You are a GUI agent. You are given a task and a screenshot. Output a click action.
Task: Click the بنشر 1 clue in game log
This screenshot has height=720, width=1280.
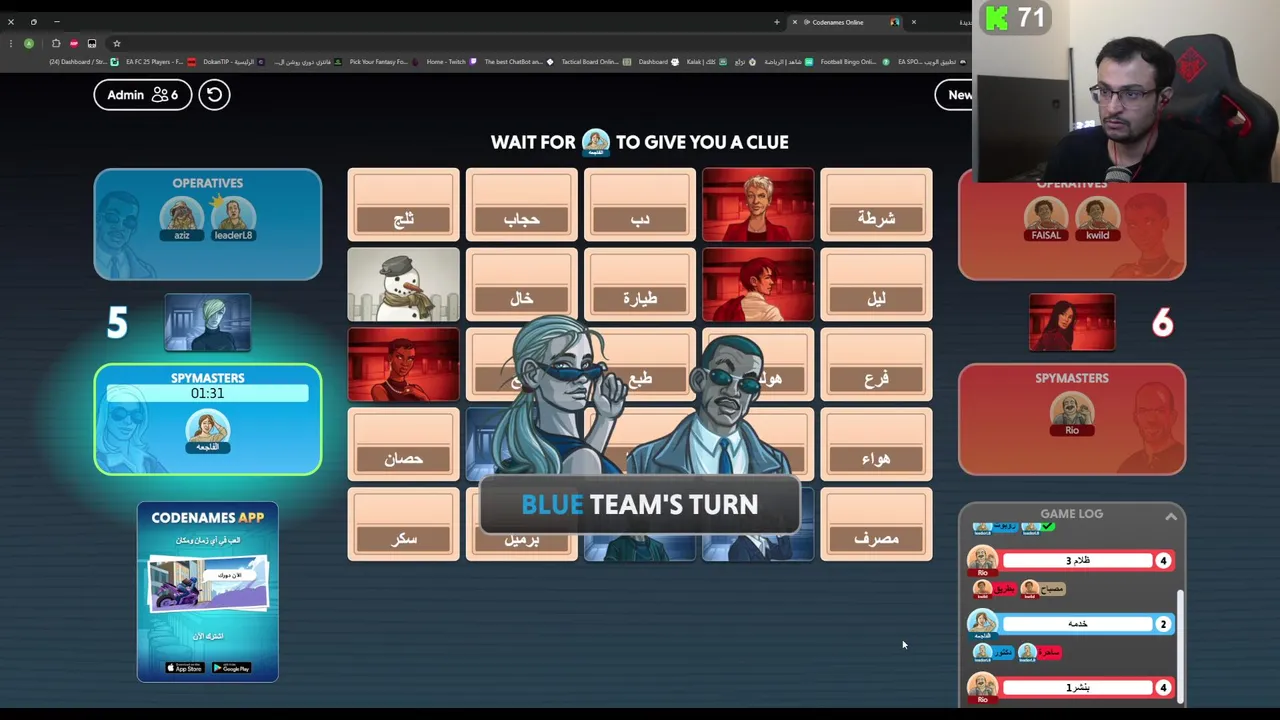(x=1076, y=687)
